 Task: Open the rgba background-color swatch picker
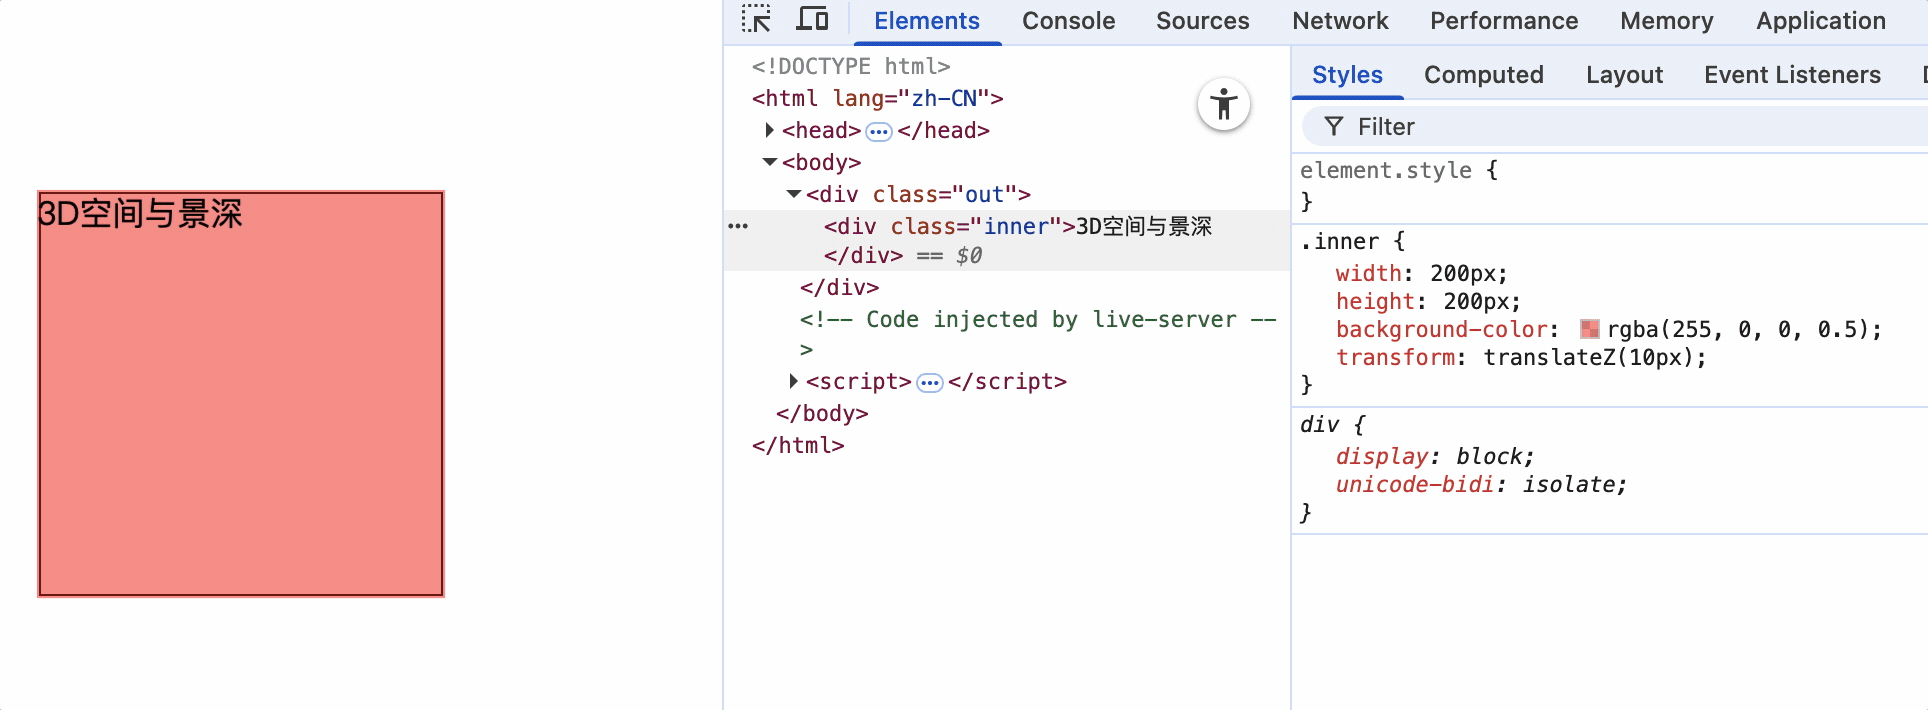coord(1589,330)
